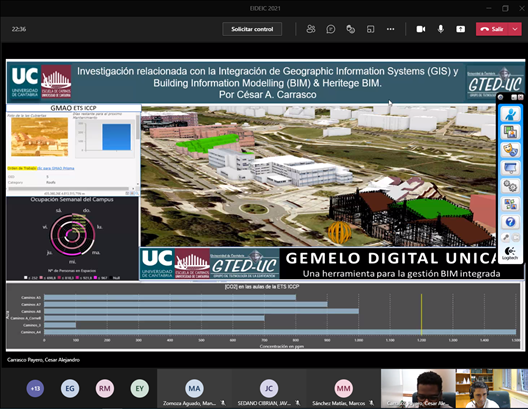Viewport: 528px width, 409px height.
Task: Open the meeting chat icon
Action: click(x=331, y=29)
